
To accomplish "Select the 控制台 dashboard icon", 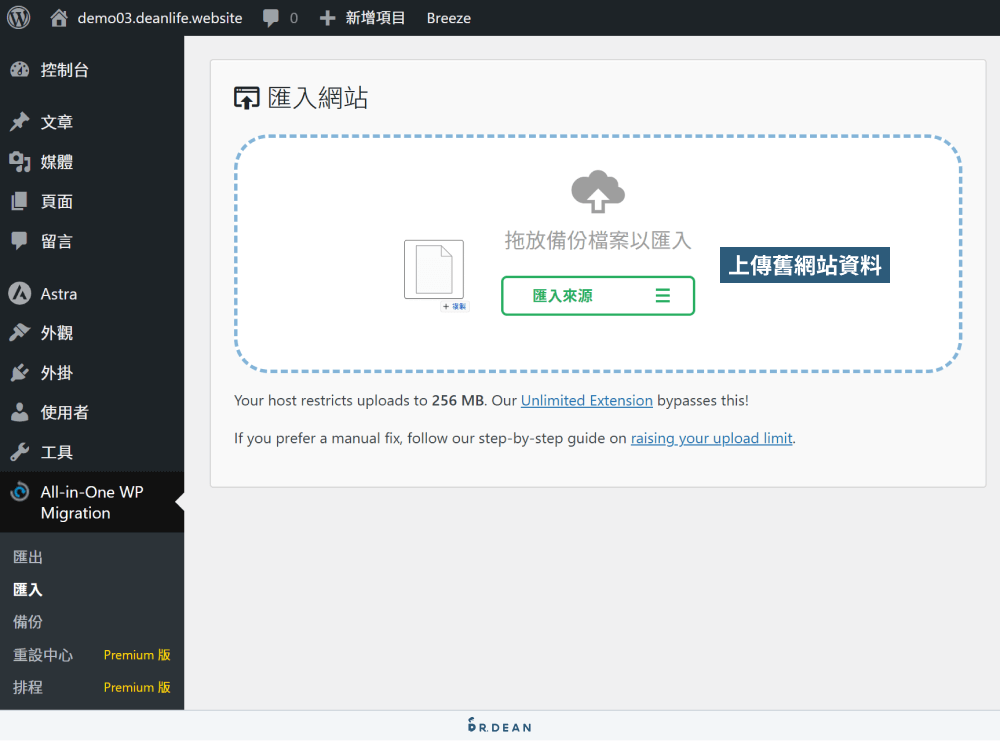I will [x=21, y=69].
